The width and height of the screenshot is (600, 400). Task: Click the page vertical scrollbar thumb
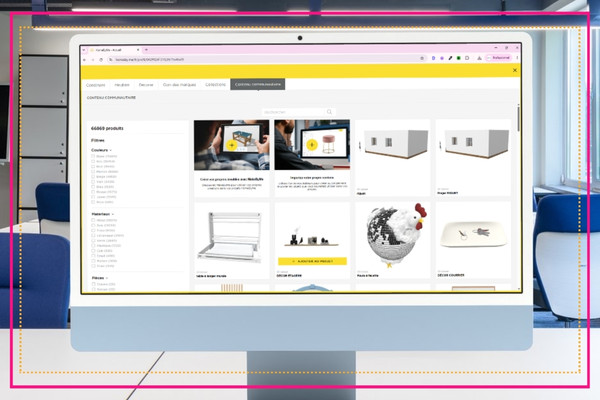(x=519, y=118)
